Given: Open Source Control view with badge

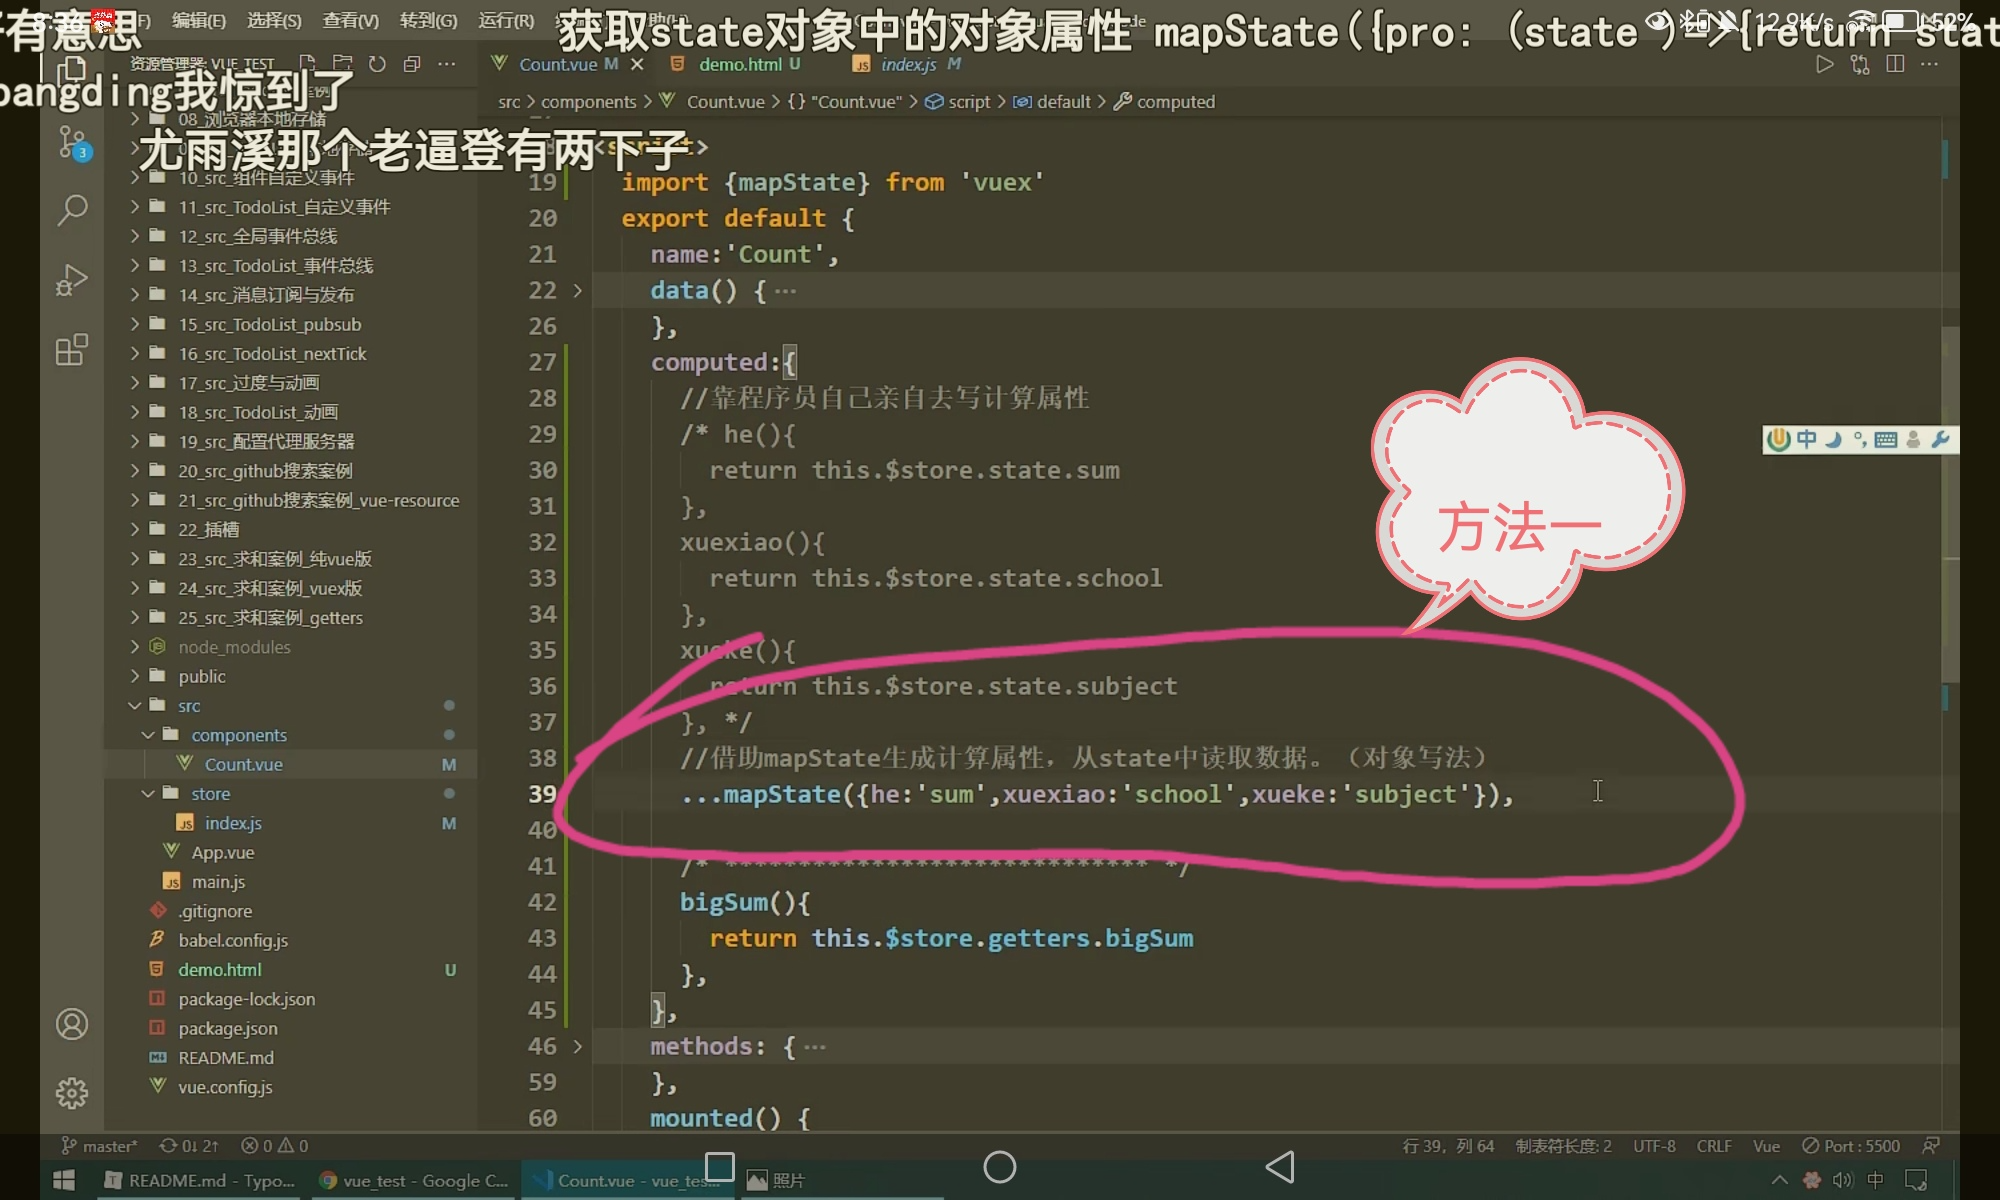Looking at the screenshot, I should pos(72,142).
